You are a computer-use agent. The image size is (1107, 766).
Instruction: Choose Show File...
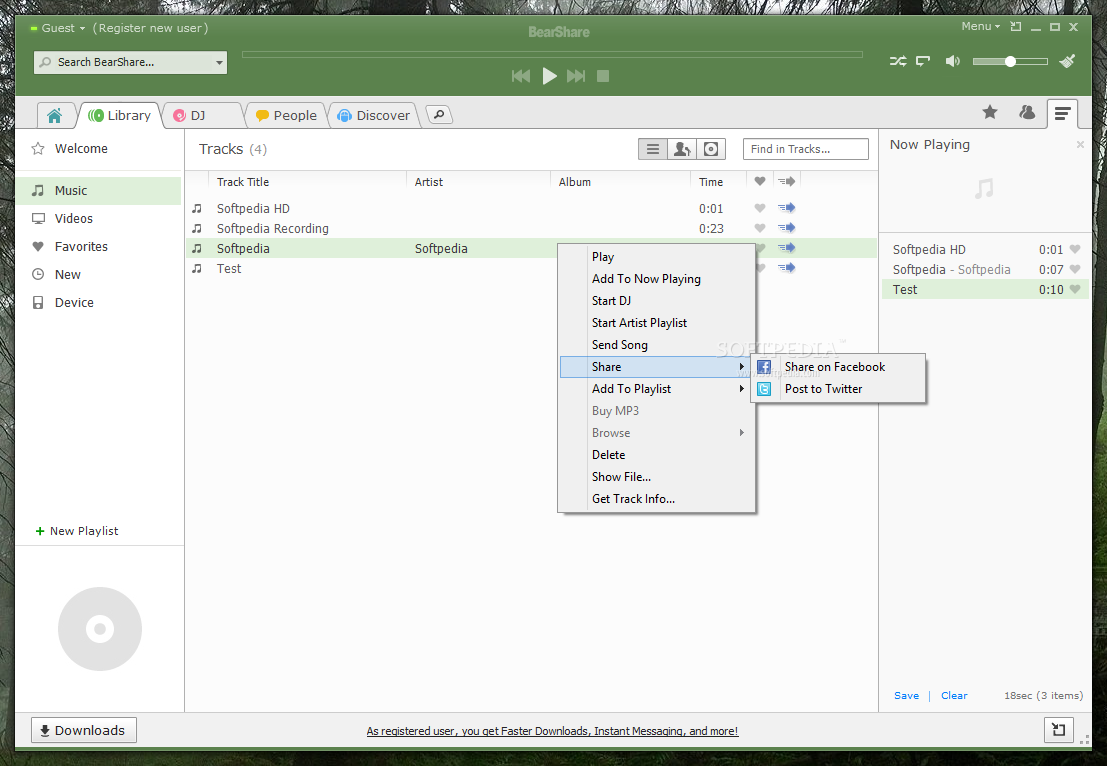click(657, 477)
